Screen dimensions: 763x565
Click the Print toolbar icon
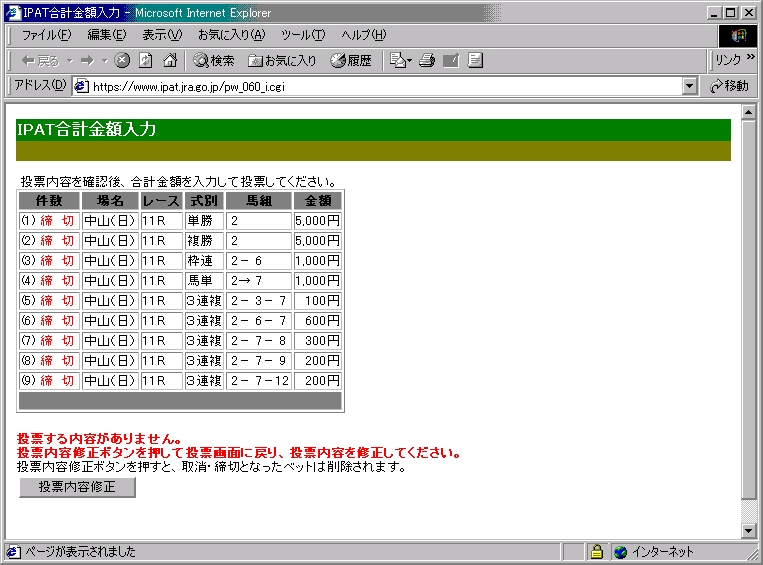point(427,60)
